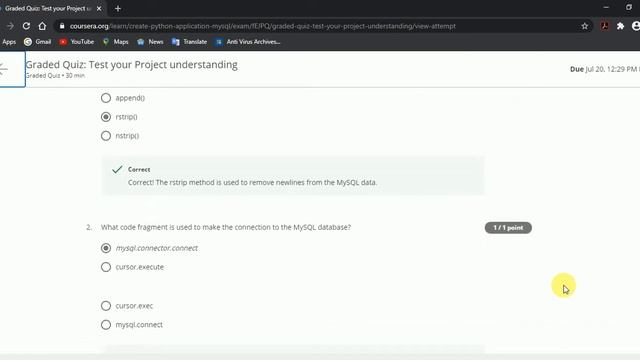Reload the Coursera page
The image size is (640, 360).
click(26, 26)
